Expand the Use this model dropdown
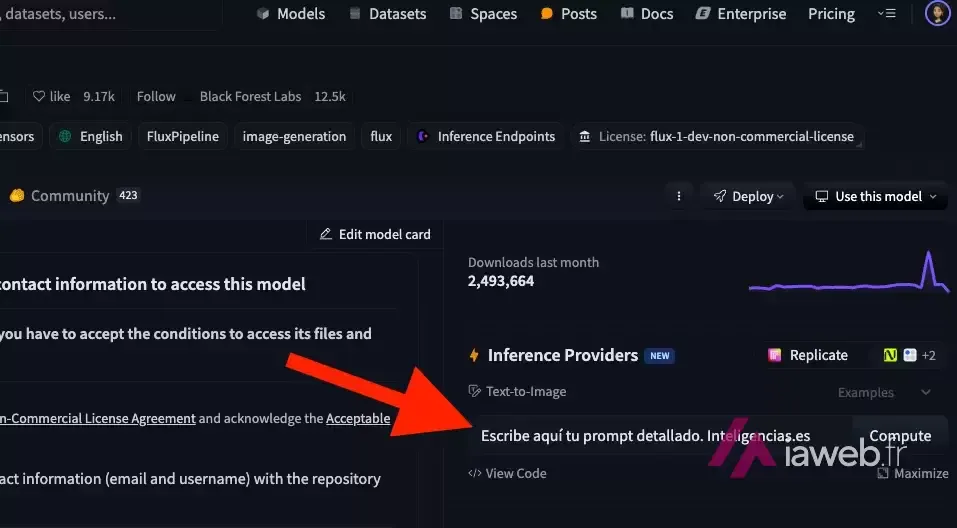Image resolution: width=957 pixels, height=528 pixels. (876, 196)
